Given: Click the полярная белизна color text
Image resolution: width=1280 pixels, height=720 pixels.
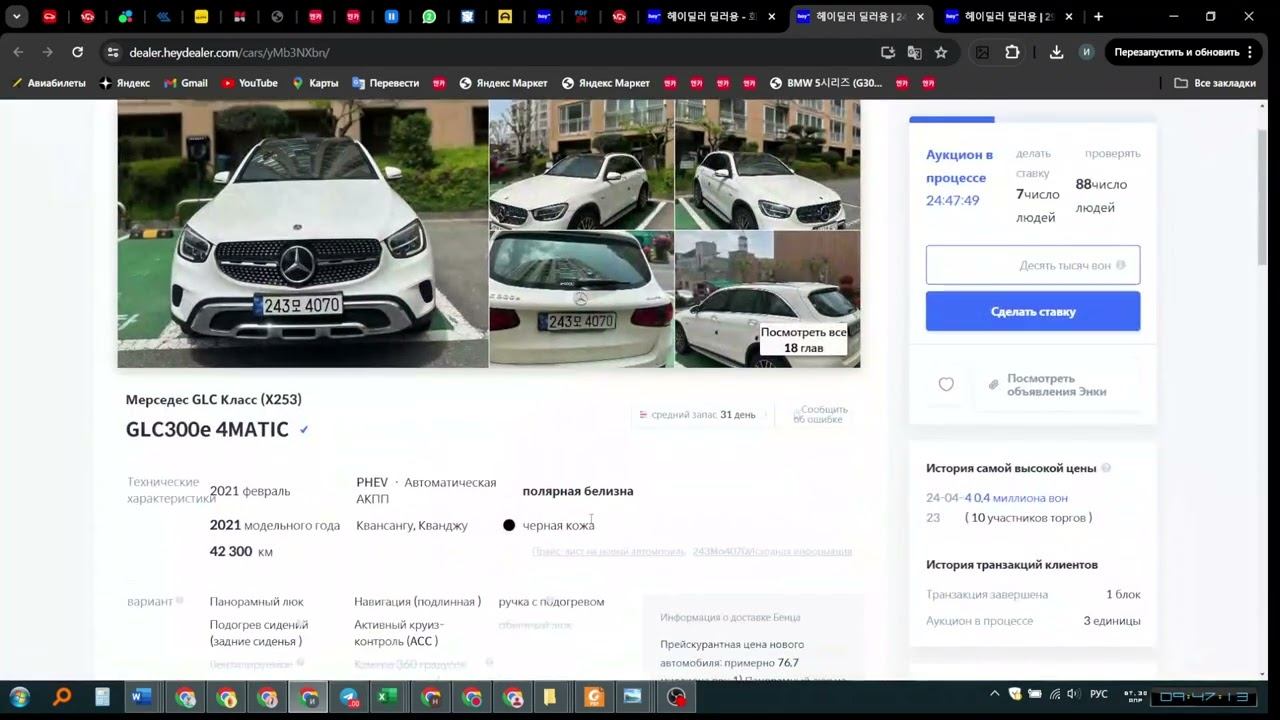Looking at the screenshot, I should pos(578,491).
